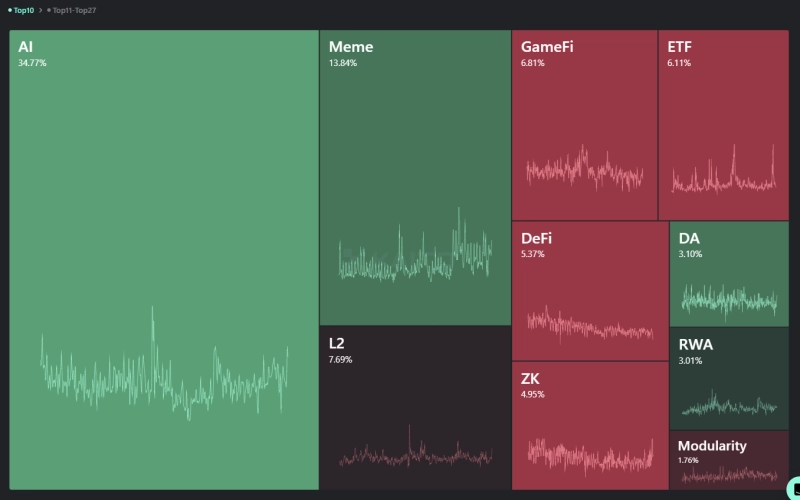Click the GameFi sector label
The image size is (800, 500).
coord(547,47)
